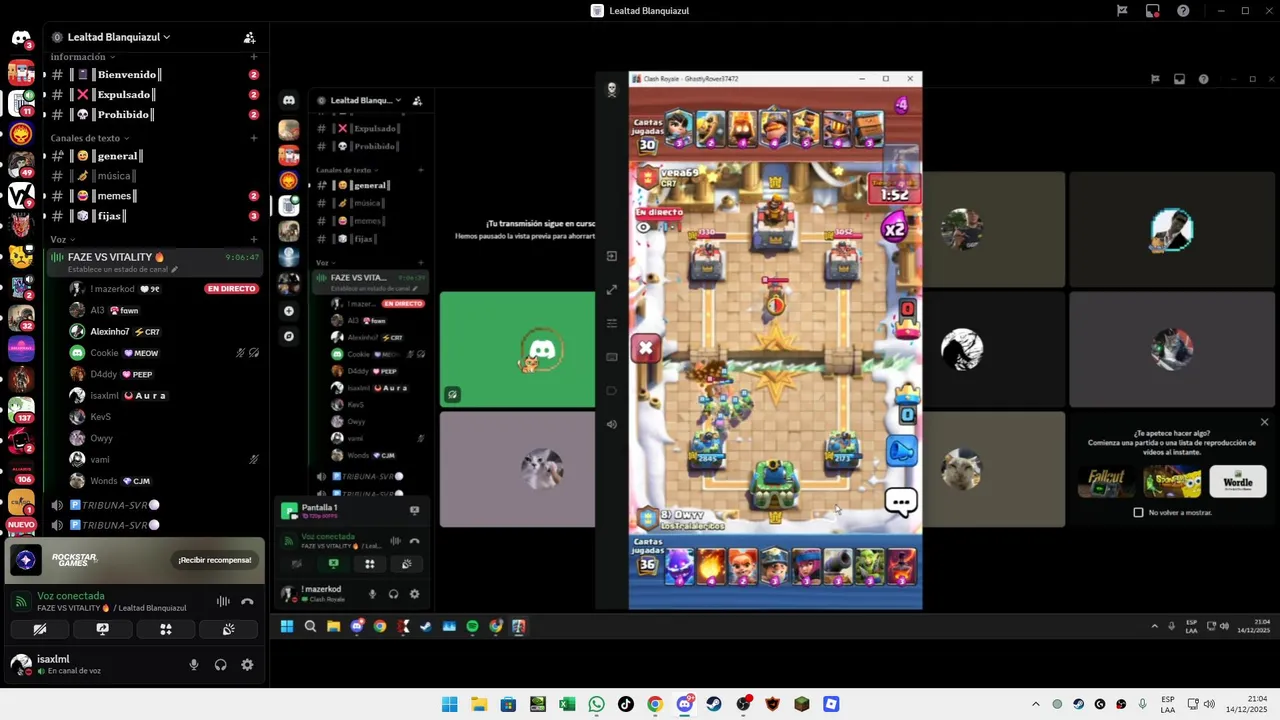Join first TRIBUNA-SVR voice channel
1280x720 pixels.
[155, 505]
